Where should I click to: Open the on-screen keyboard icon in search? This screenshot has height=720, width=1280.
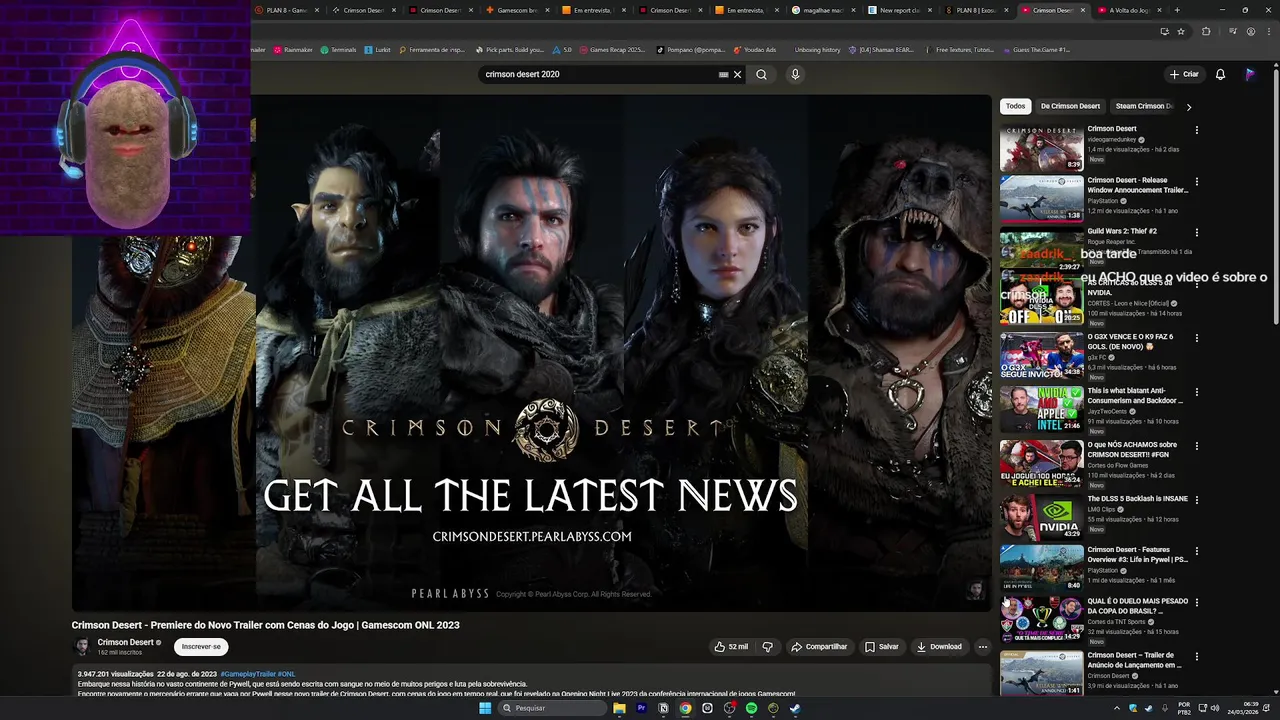(723, 74)
